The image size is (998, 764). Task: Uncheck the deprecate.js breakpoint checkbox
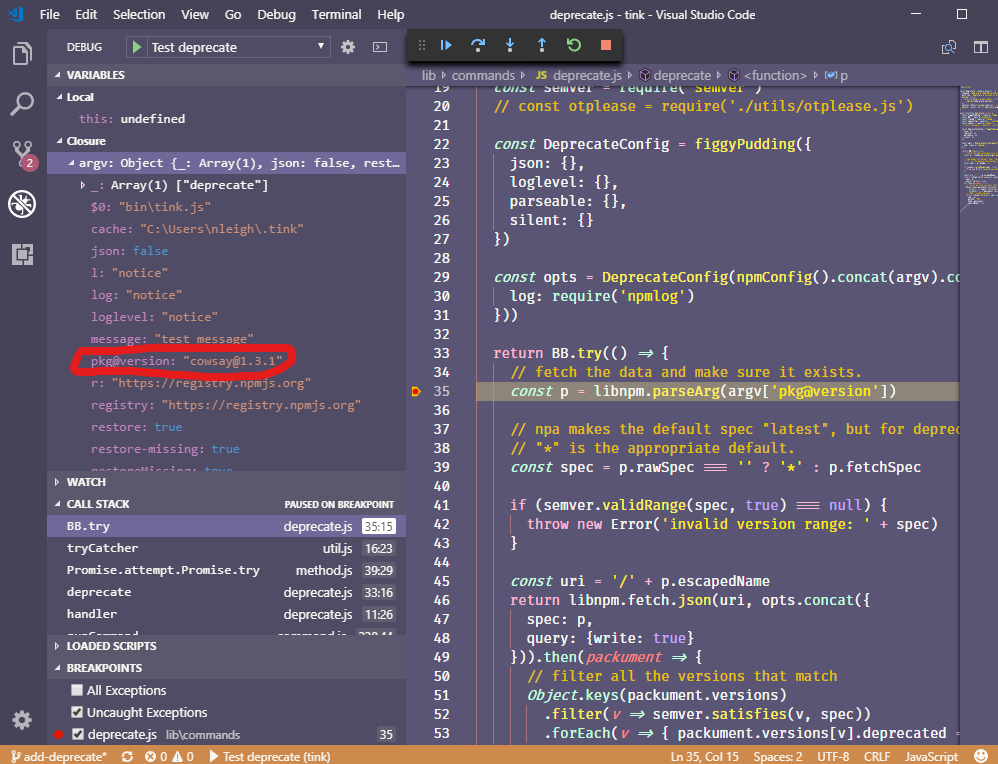(78, 734)
